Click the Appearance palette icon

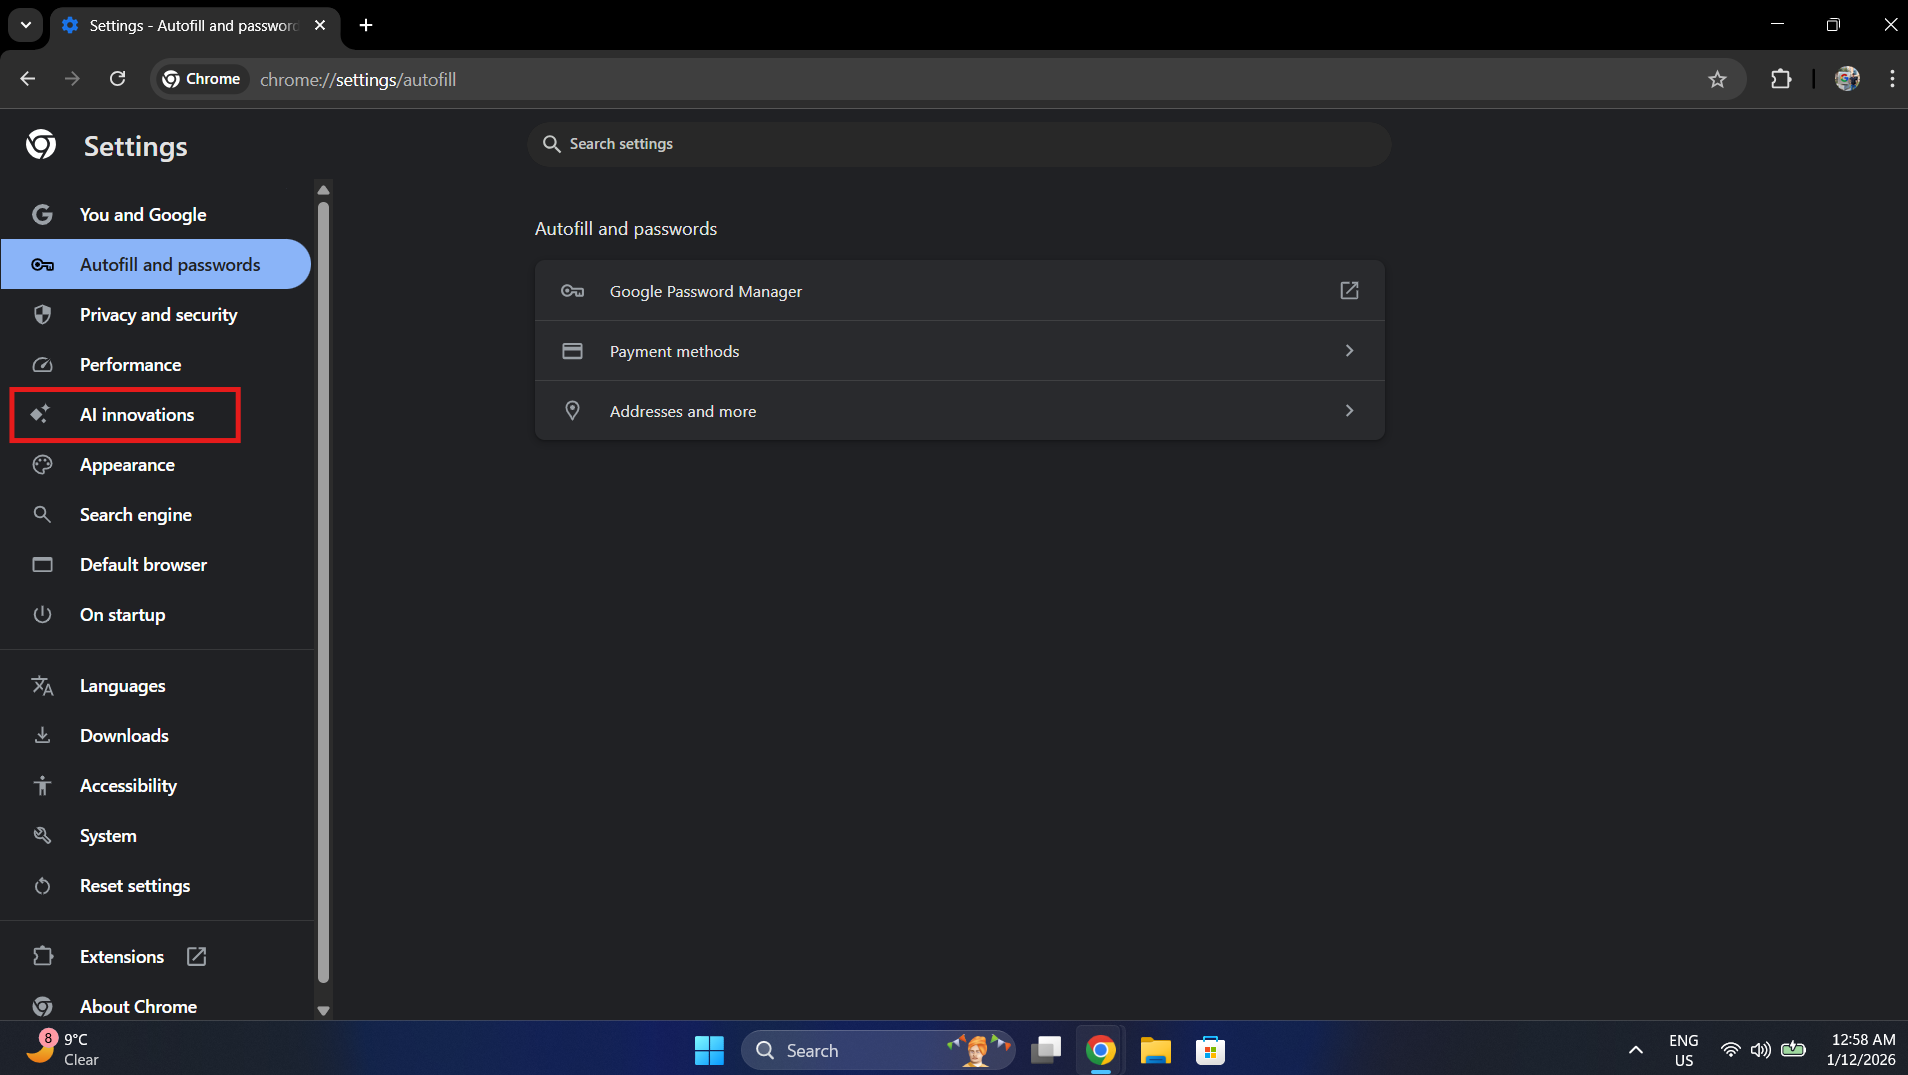[43, 464]
